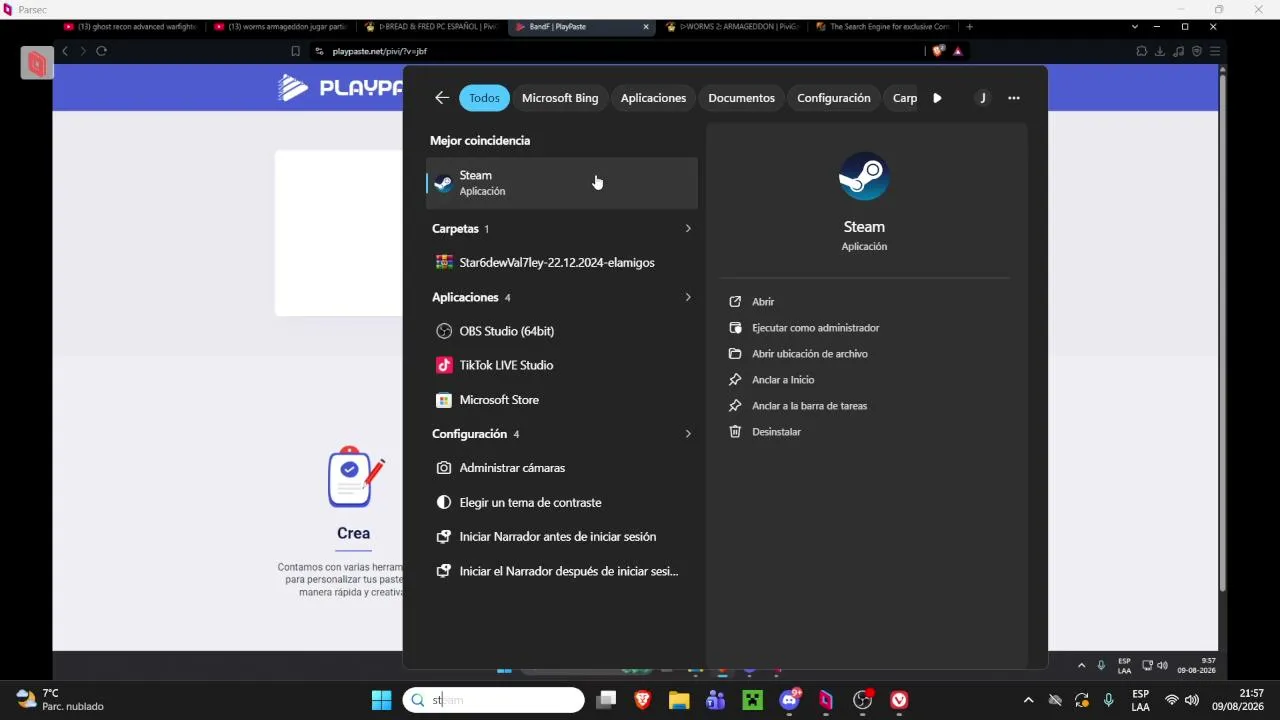
Task: Open the ESP LAA language switcher
Action: (1140, 700)
